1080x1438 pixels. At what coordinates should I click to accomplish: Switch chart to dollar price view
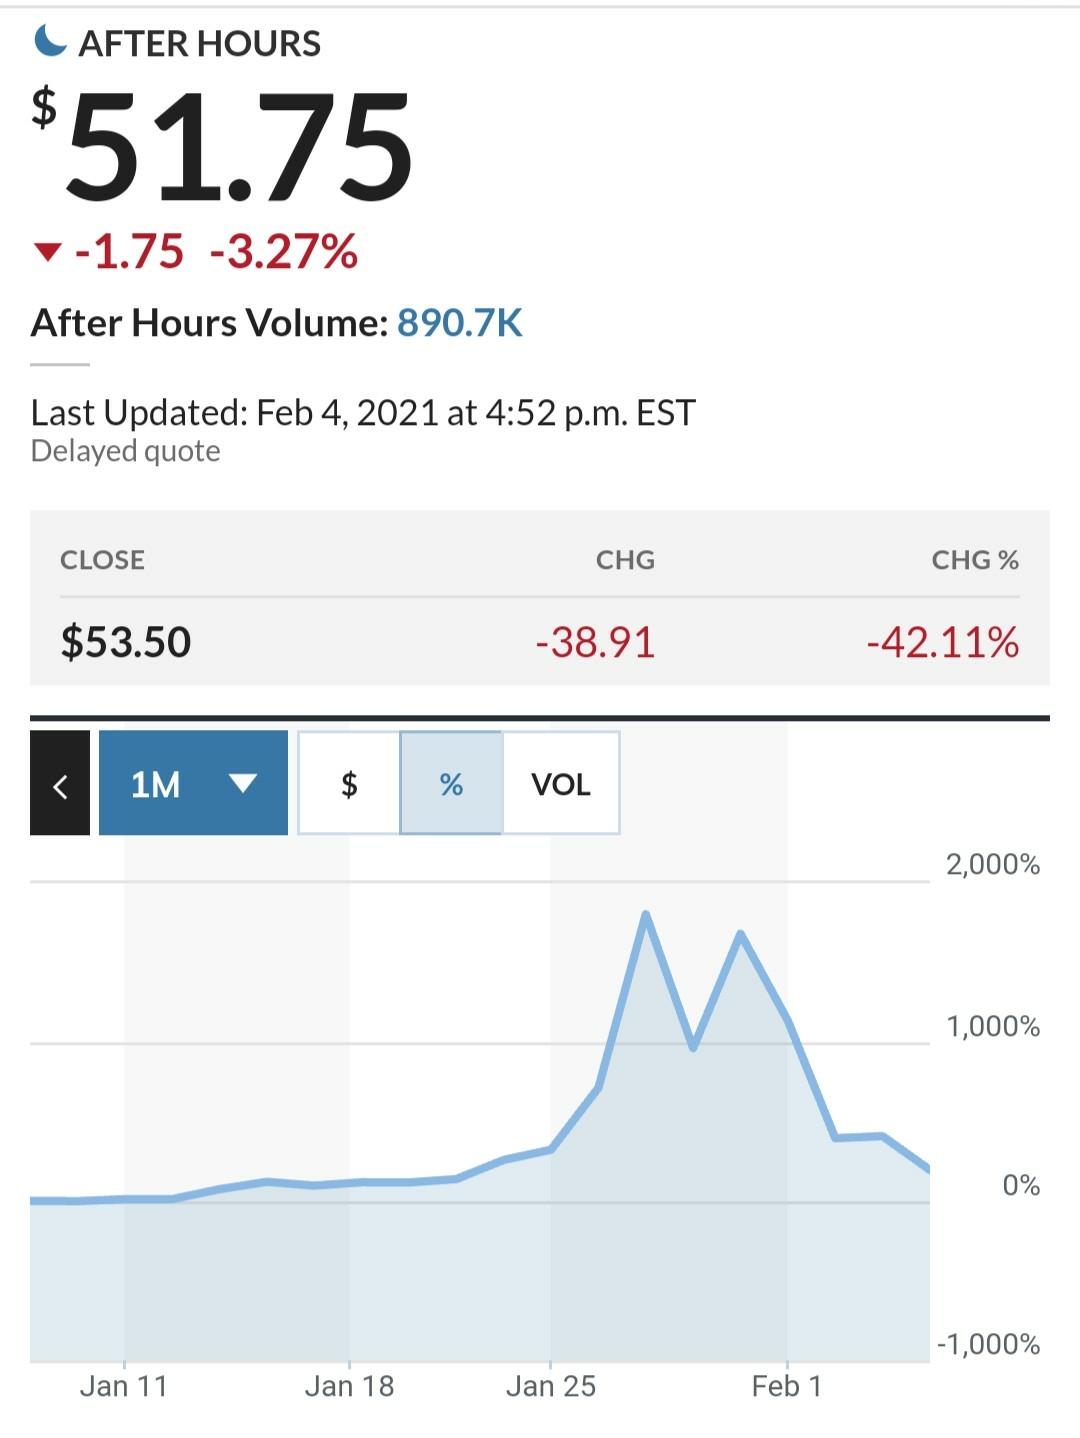[x=349, y=783]
